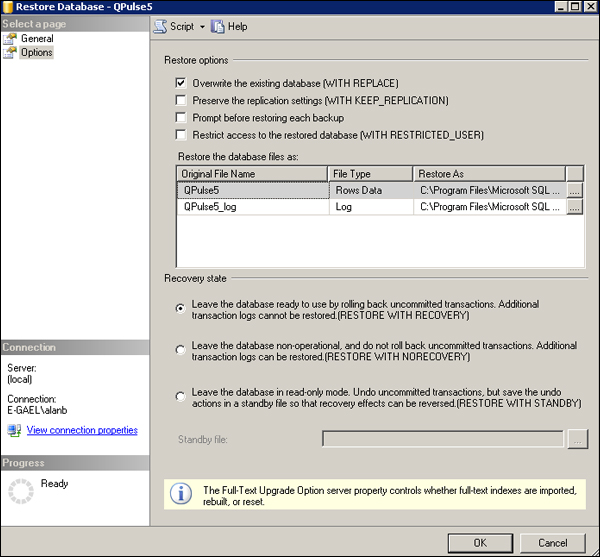Click the Help label in toolbar

[x=238, y=27]
